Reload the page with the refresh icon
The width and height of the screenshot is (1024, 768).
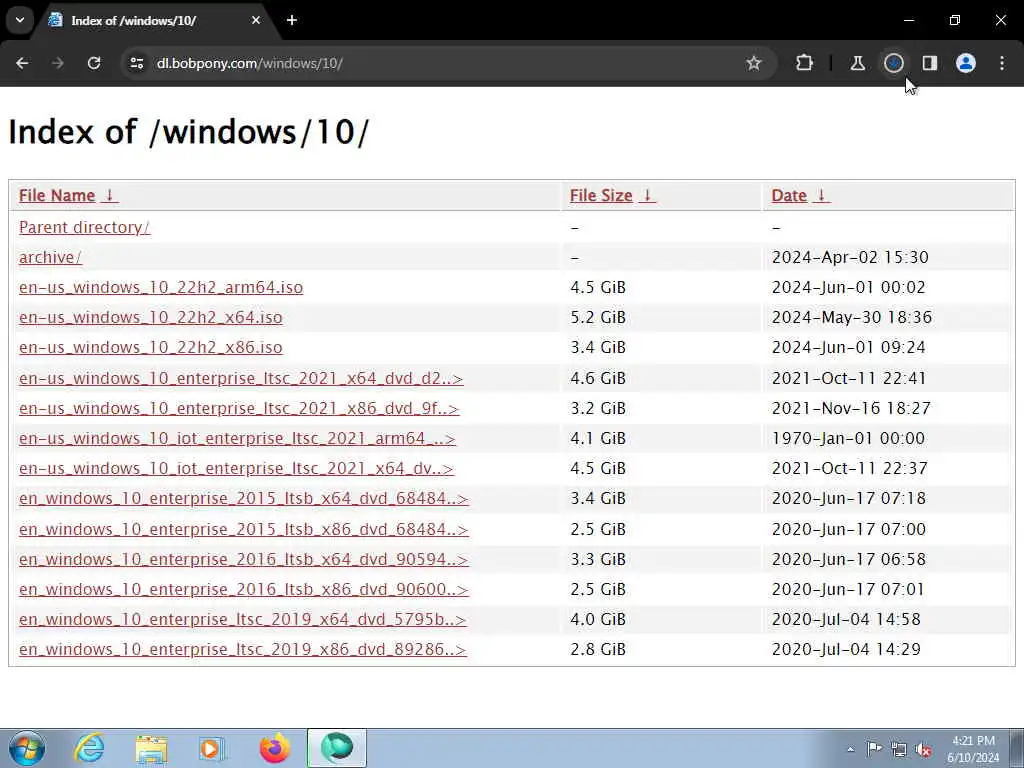pos(94,63)
